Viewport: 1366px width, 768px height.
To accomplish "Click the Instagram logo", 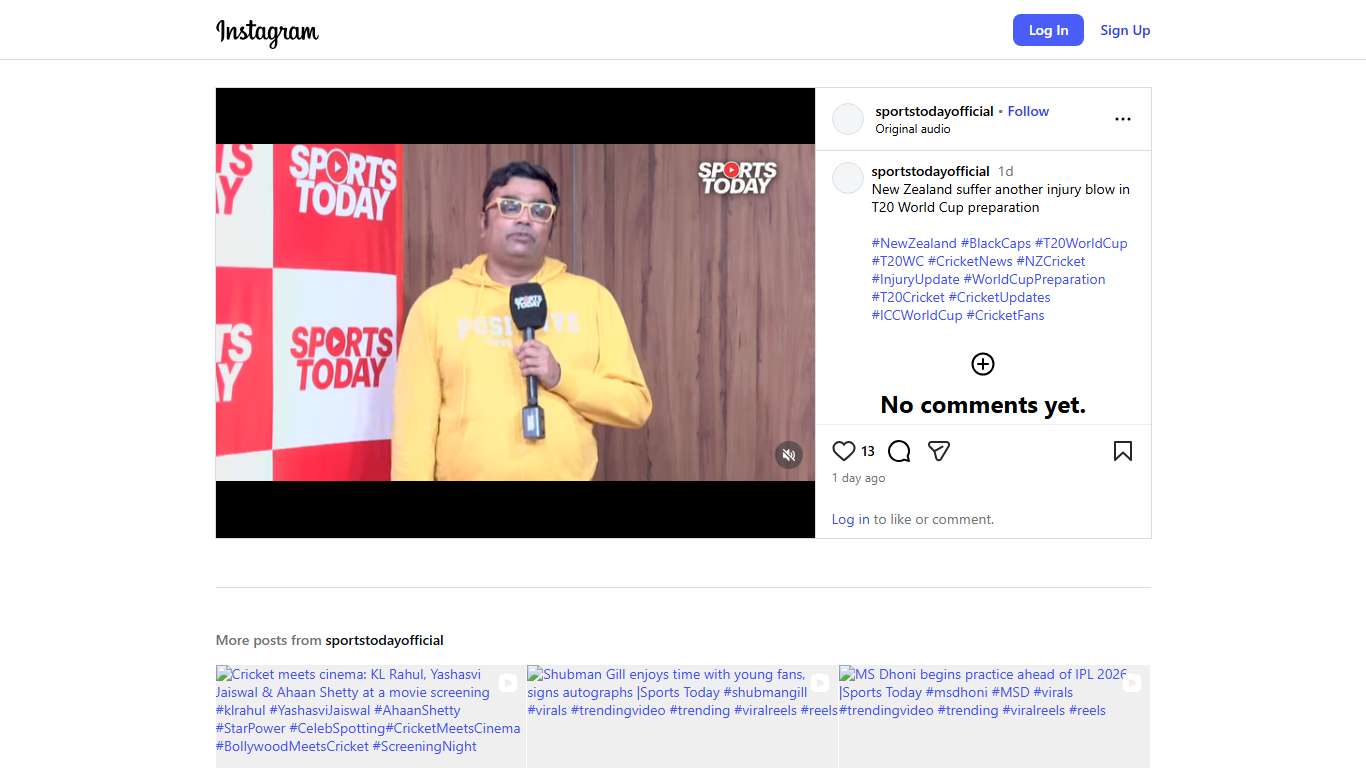I will [267, 31].
